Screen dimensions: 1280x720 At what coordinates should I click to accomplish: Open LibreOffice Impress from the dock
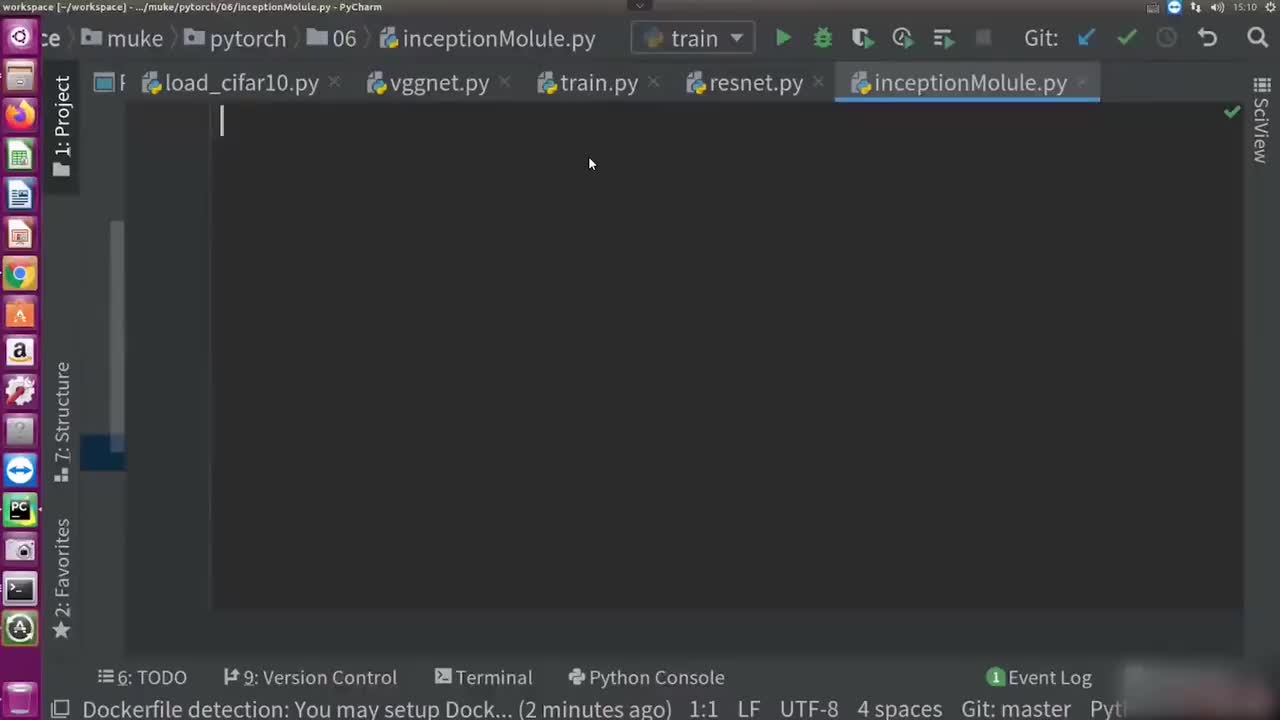[20, 234]
